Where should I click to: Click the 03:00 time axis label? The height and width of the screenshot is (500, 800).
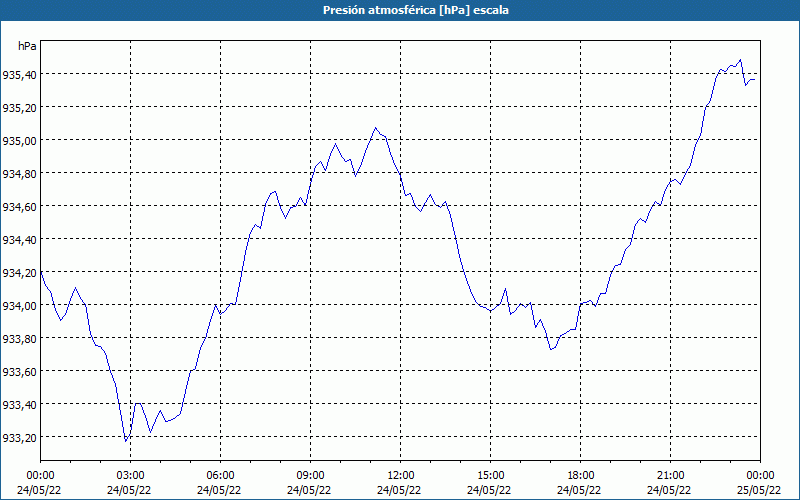click(x=130, y=476)
